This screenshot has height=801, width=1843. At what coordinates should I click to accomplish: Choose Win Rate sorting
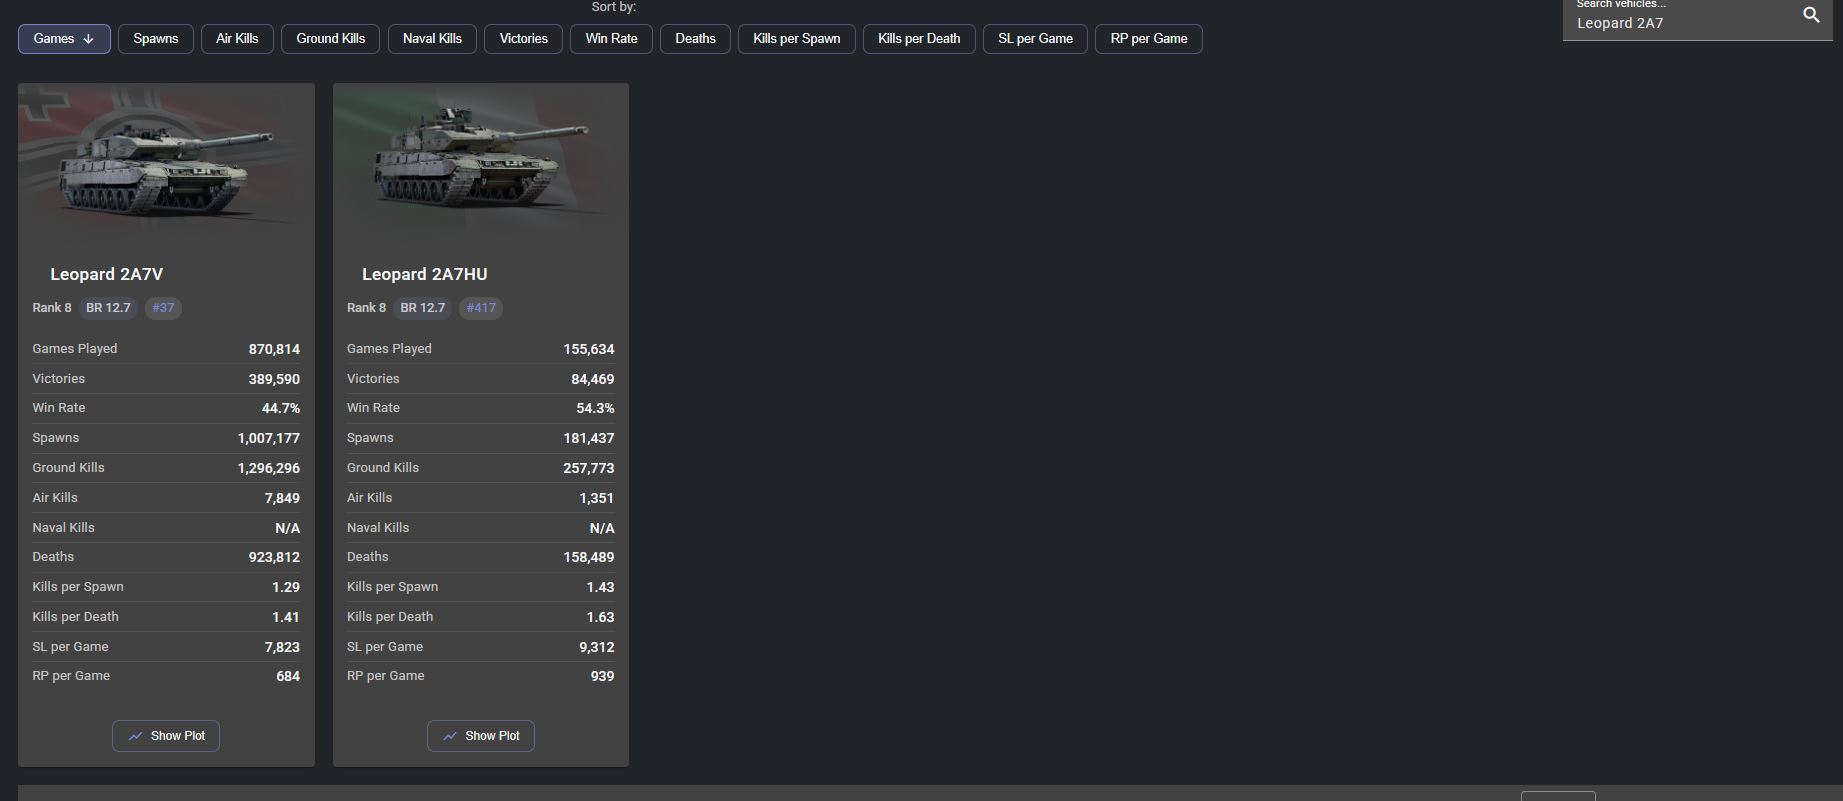tap(611, 39)
